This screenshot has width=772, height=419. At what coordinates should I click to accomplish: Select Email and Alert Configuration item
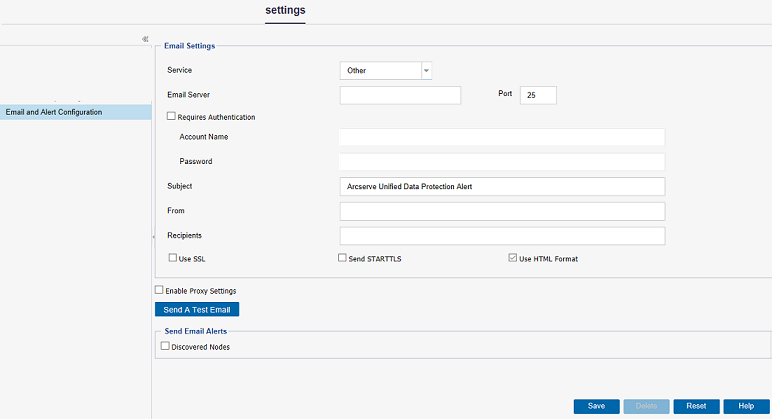click(x=75, y=112)
